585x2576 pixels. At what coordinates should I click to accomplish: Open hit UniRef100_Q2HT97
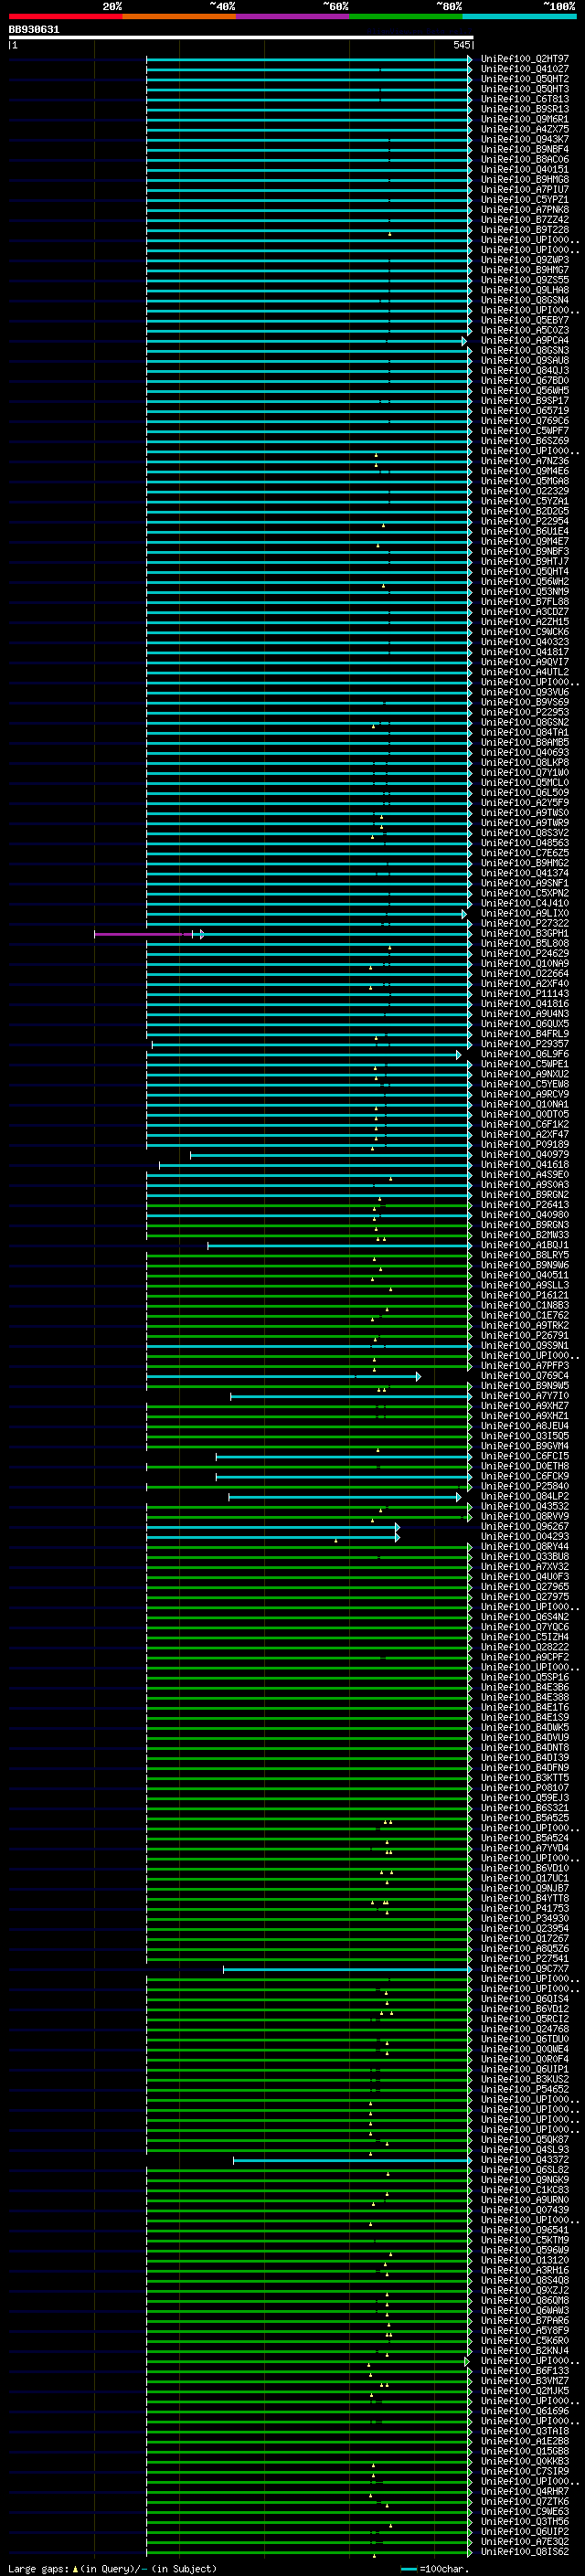[x=525, y=59]
